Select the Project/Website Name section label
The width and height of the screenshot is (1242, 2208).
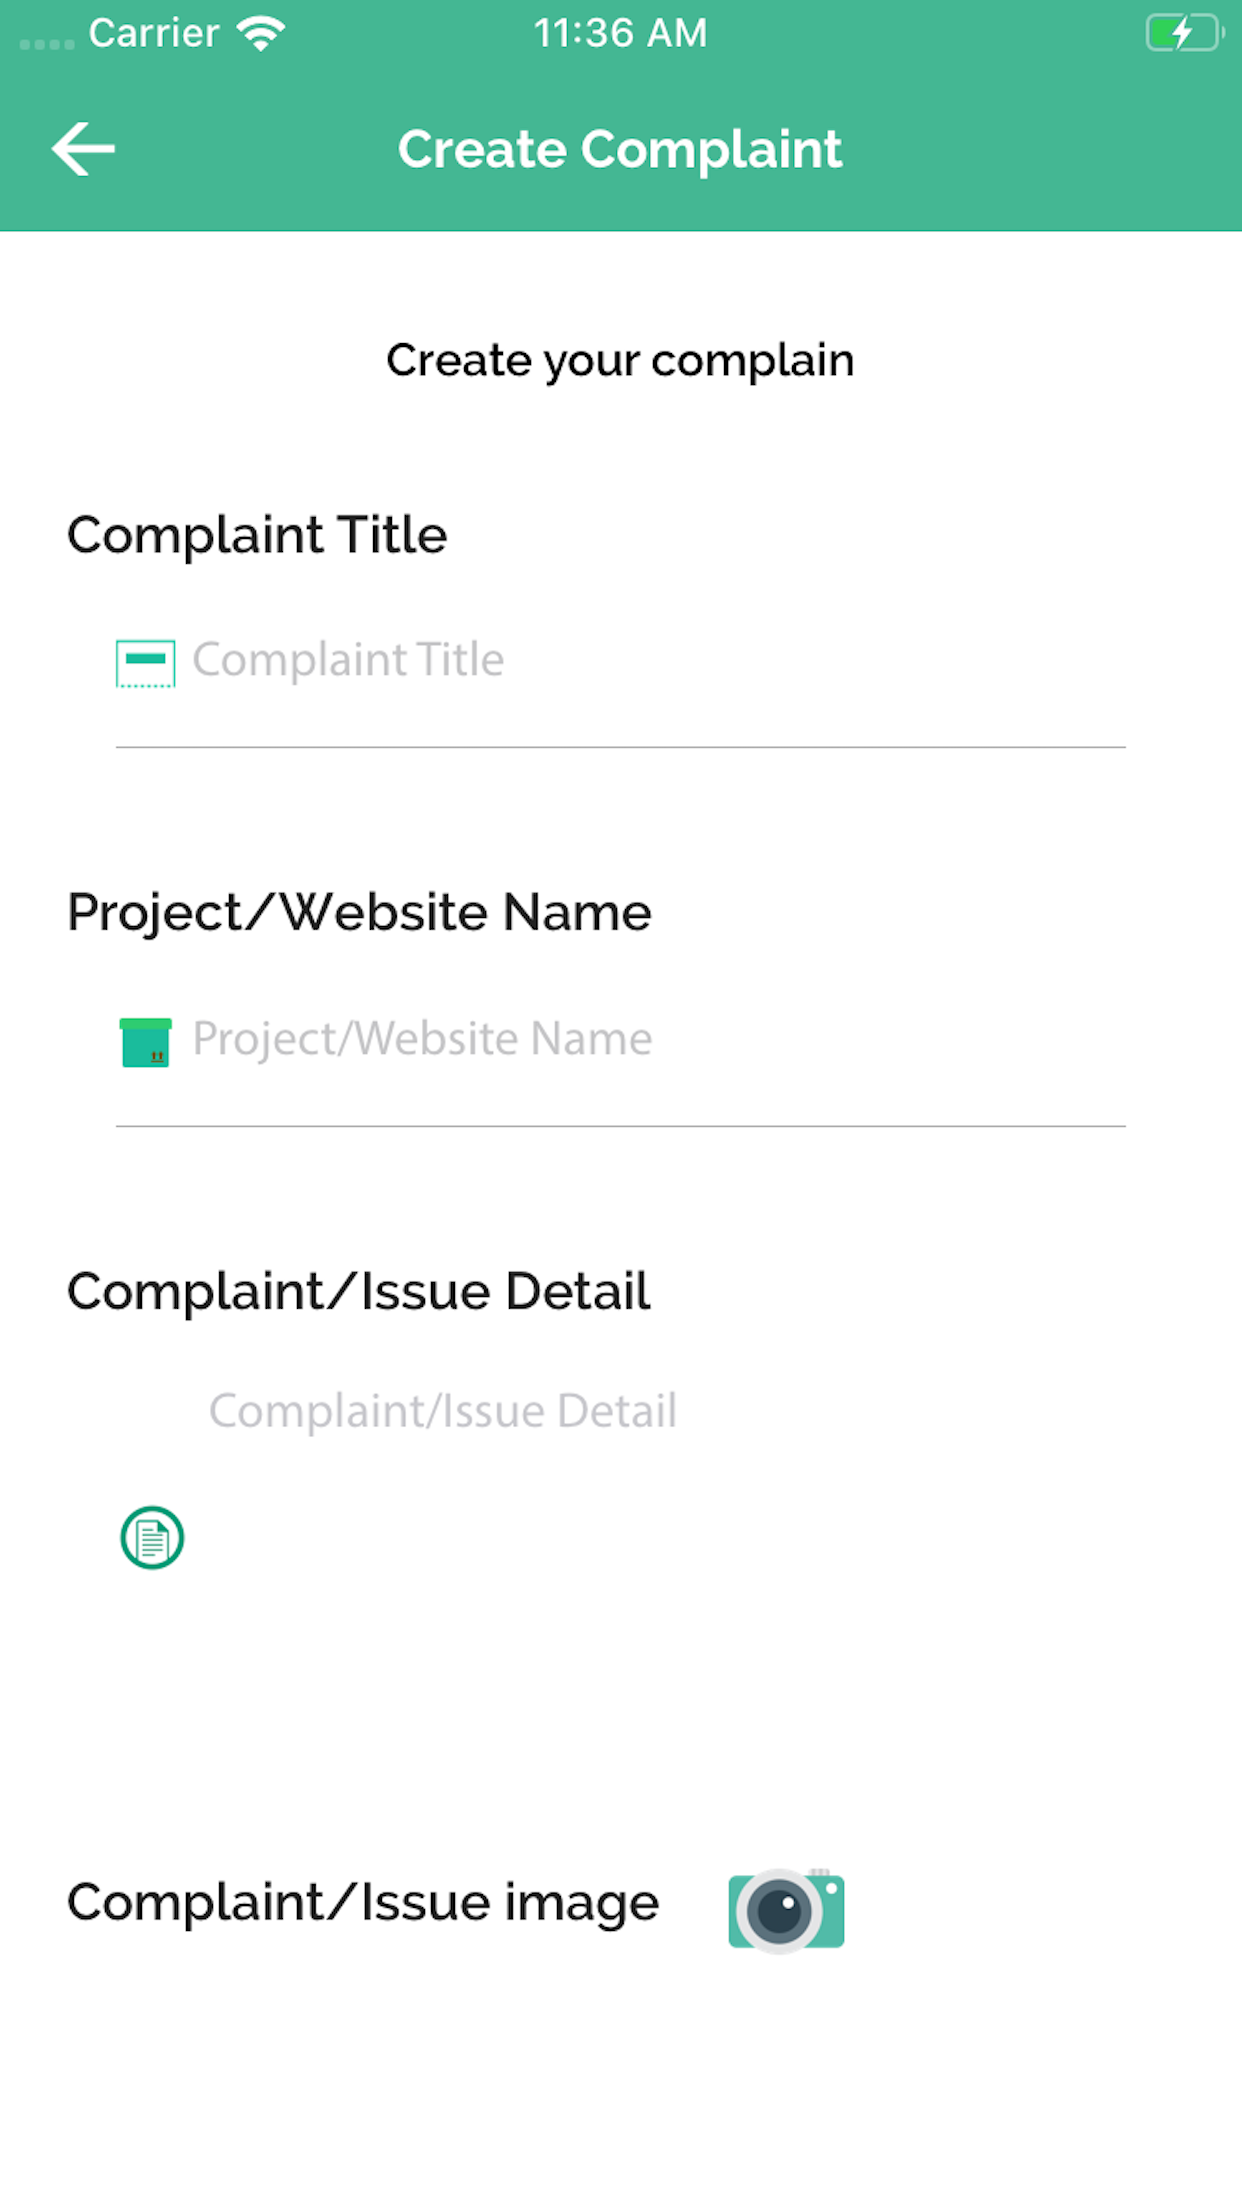click(359, 911)
